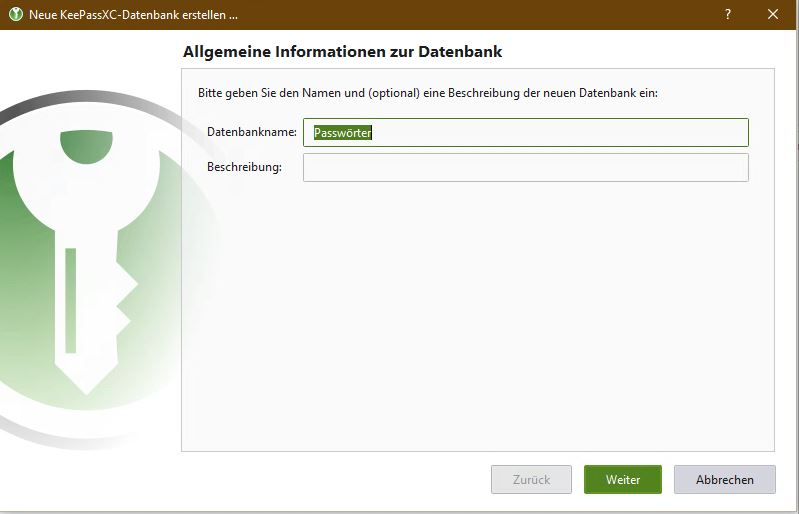The height and width of the screenshot is (514, 799).
Task: Click the vertical groove on the key shaft
Action: click(71, 300)
